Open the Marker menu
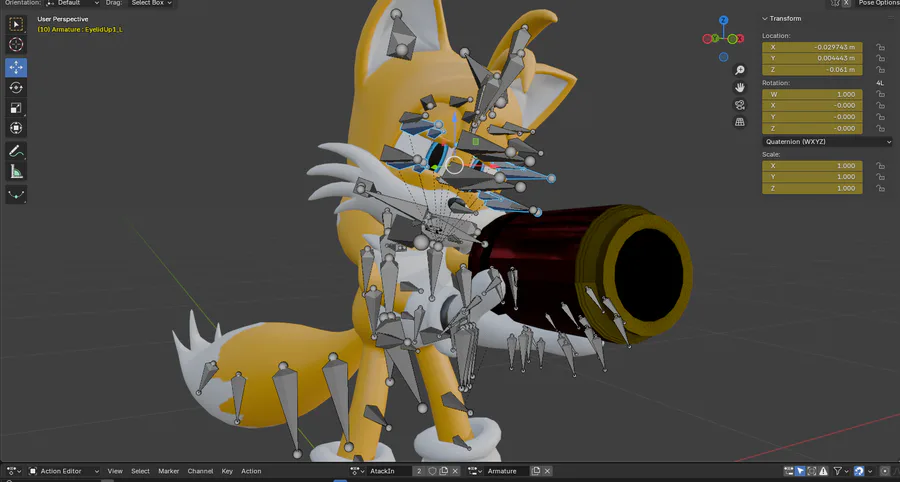This screenshot has width=900, height=482. point(169,471)
